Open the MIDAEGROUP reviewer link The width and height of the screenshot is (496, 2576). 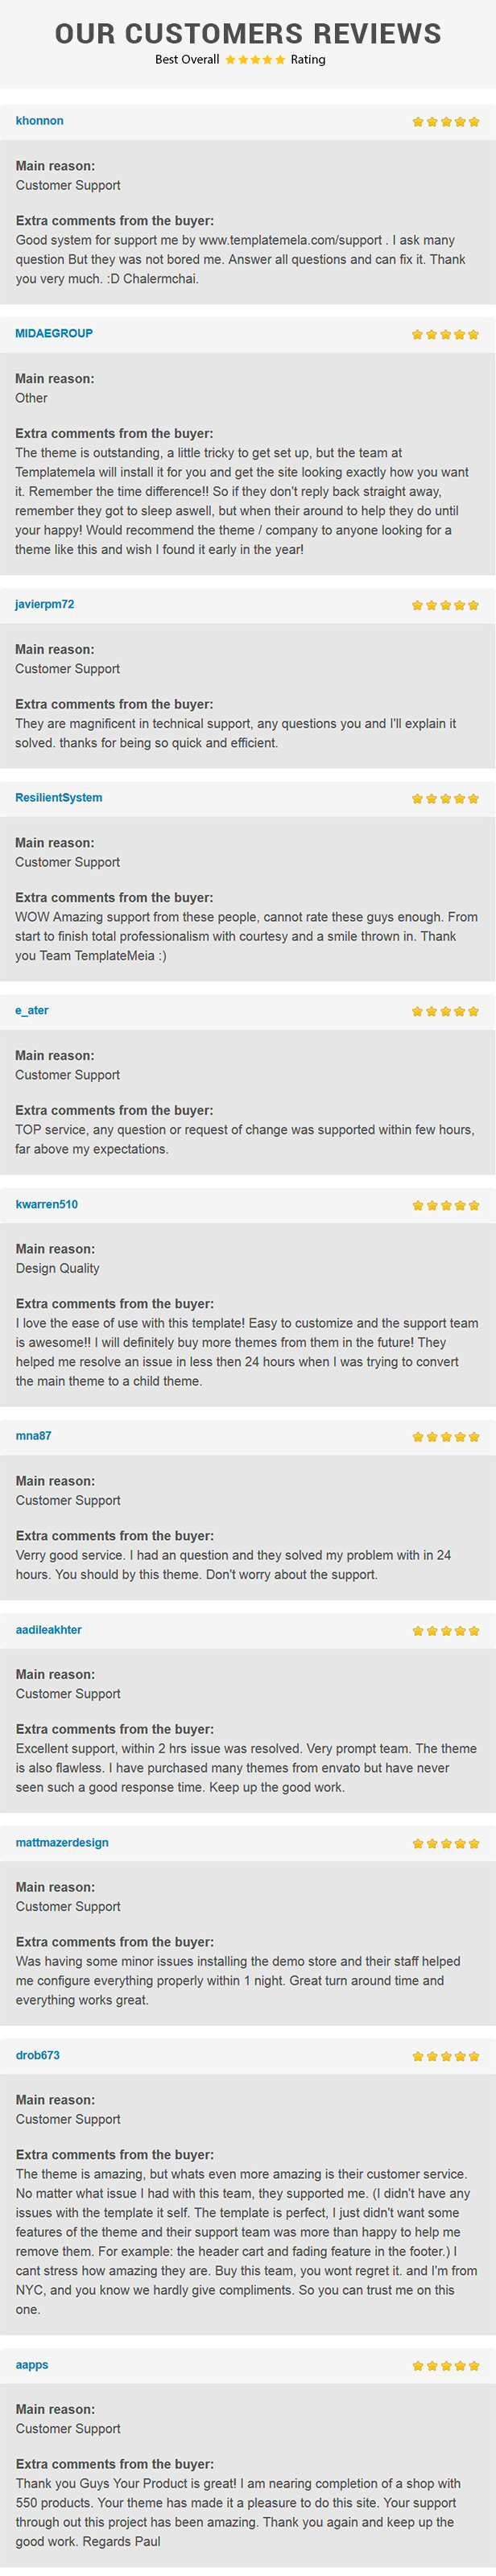(x=54, y=334)
